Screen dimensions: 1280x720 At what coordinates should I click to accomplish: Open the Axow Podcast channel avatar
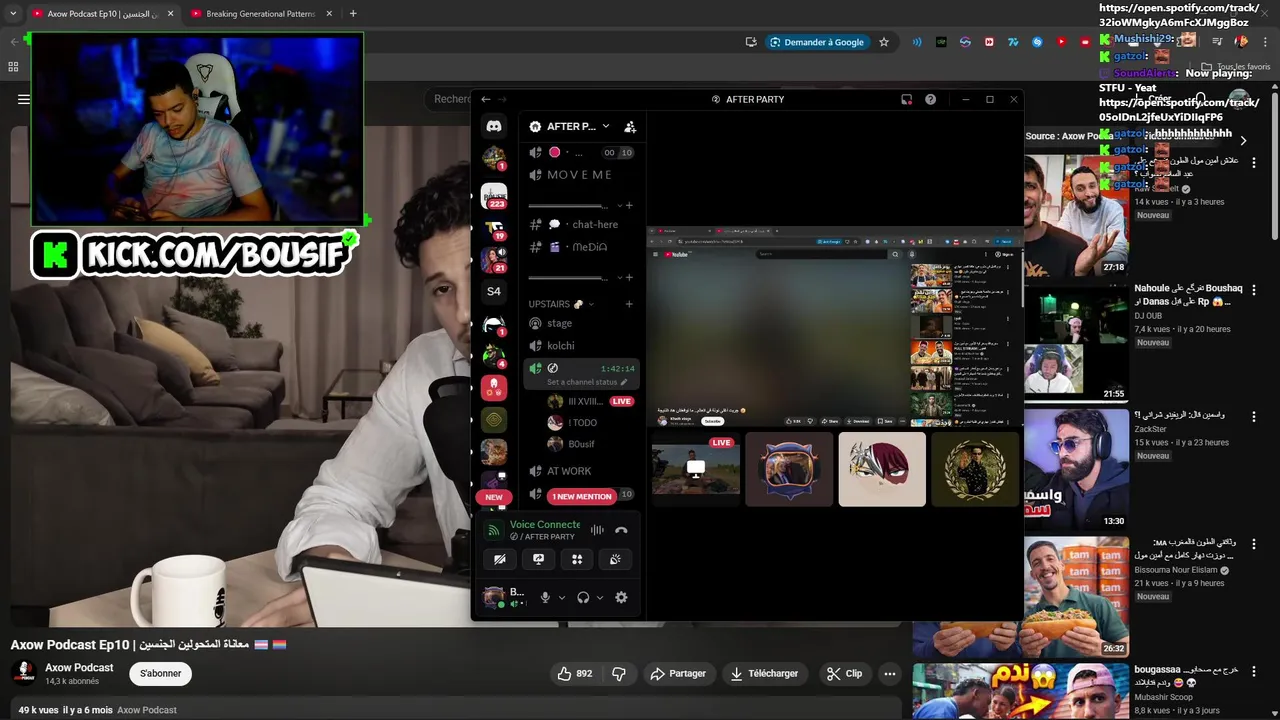pyautogui.click(x=24, y=673)
